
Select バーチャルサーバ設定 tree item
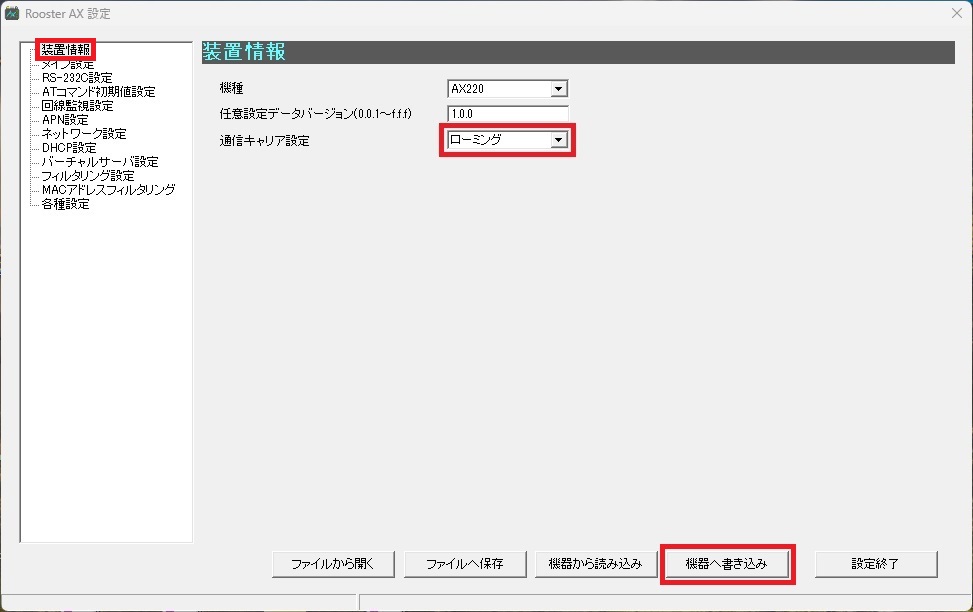coord(100,161)
